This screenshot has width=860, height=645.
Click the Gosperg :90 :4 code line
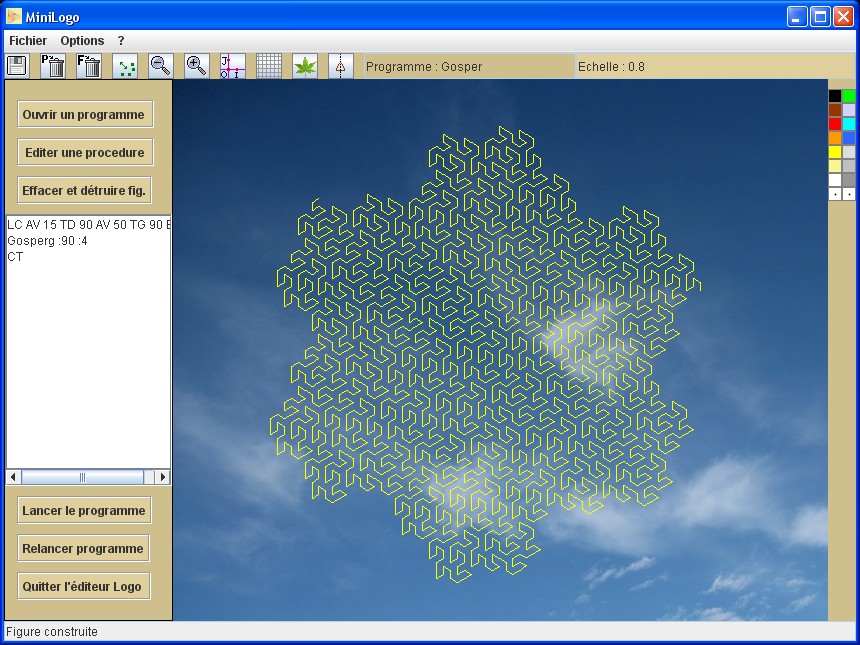[x=47, y=241]
